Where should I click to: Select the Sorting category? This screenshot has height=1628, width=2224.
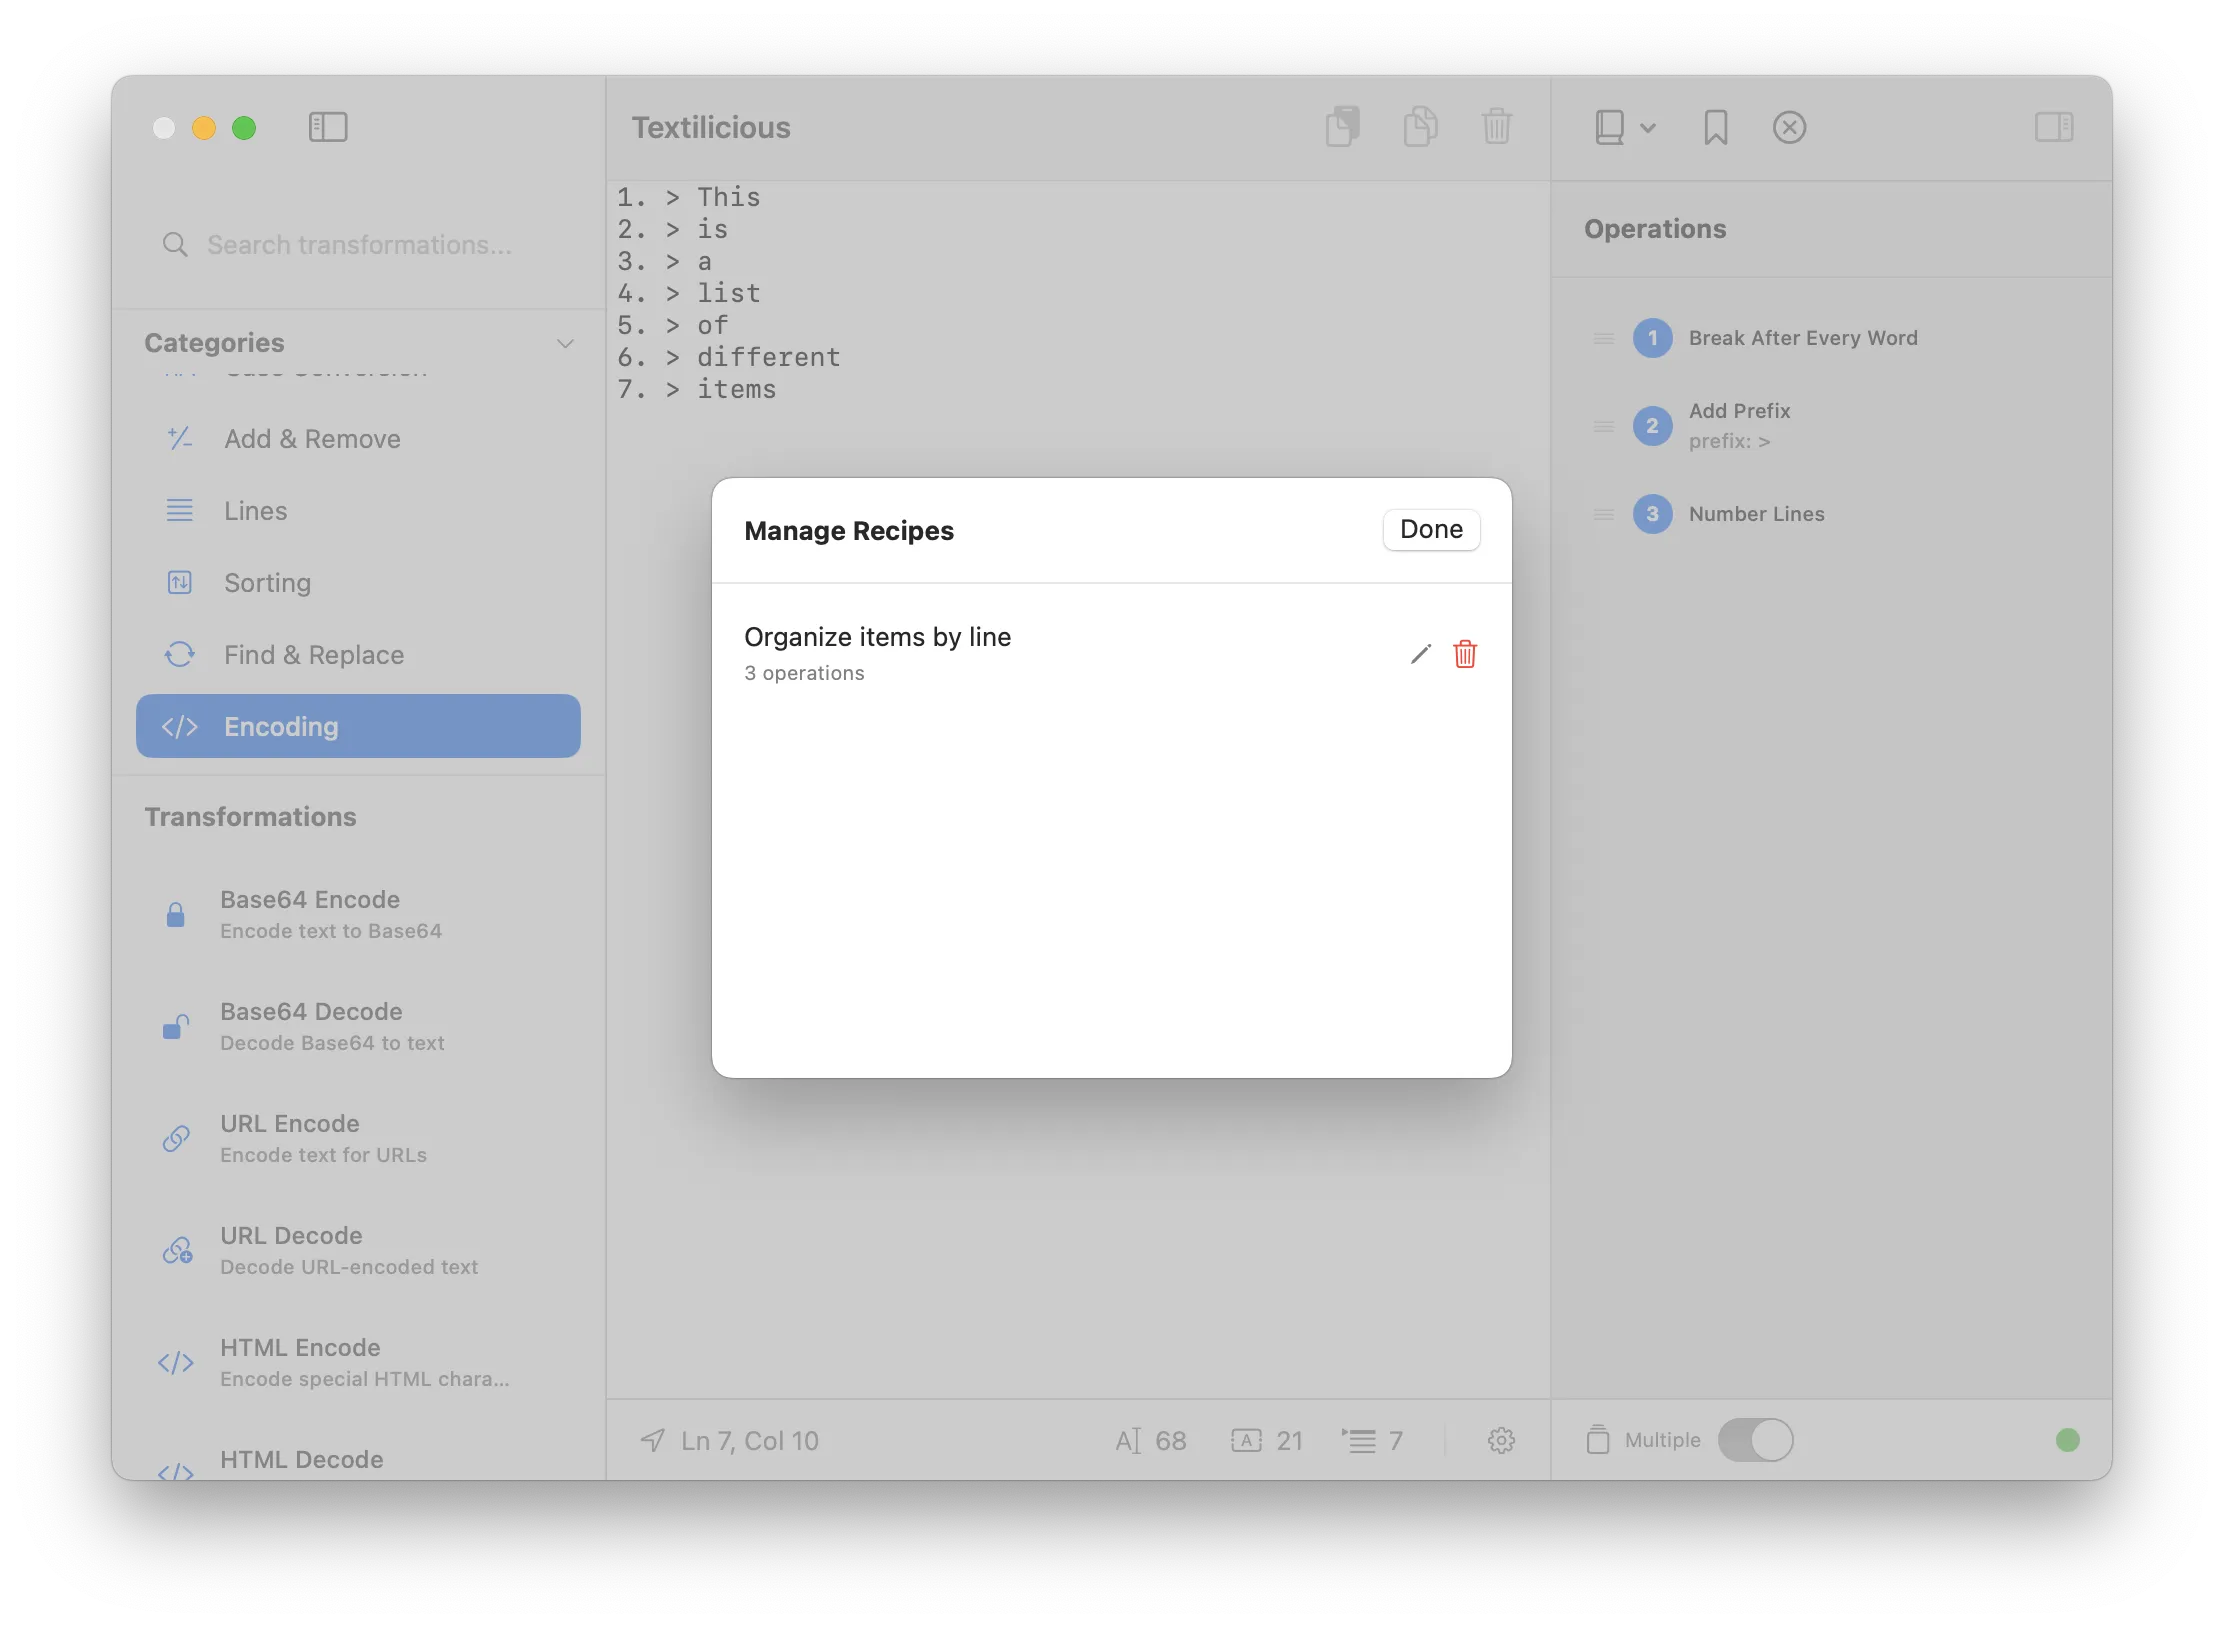point(267,582)
